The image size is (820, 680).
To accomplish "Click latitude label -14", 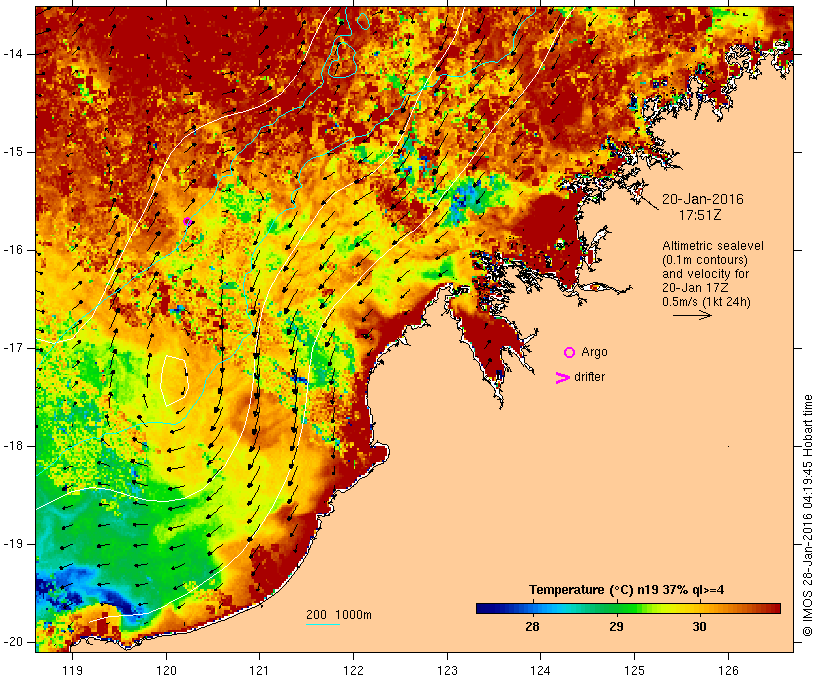I will [12, 54].
